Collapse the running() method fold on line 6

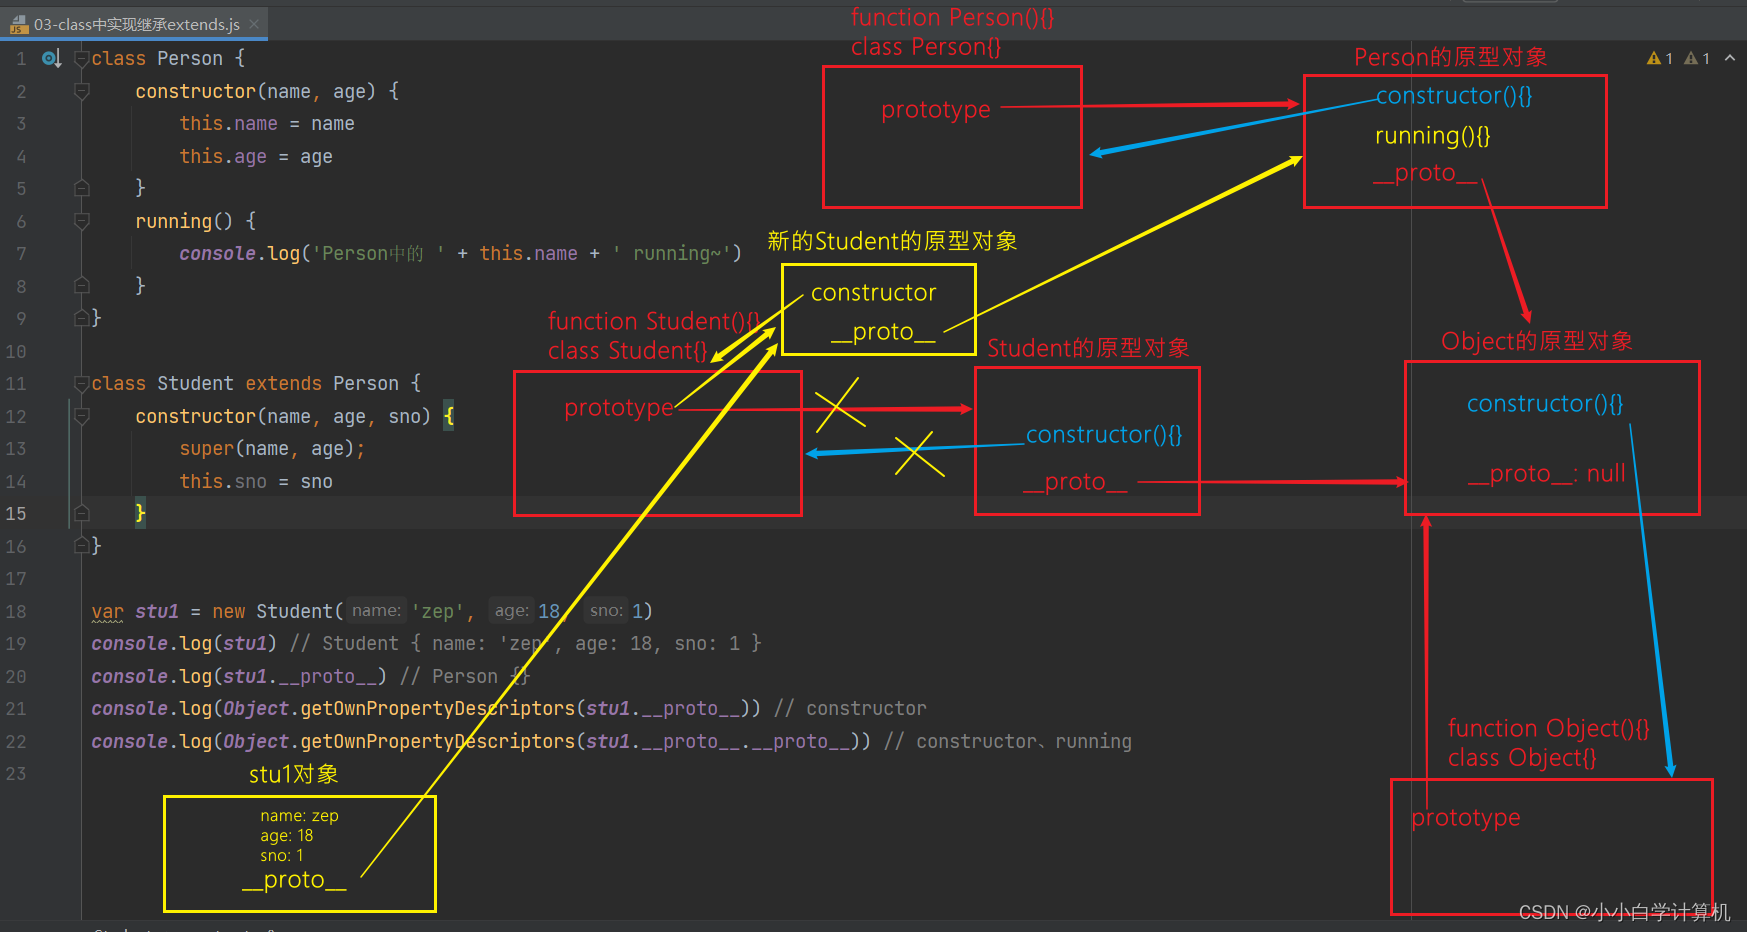pyautogui.click(x=82, y=221)
